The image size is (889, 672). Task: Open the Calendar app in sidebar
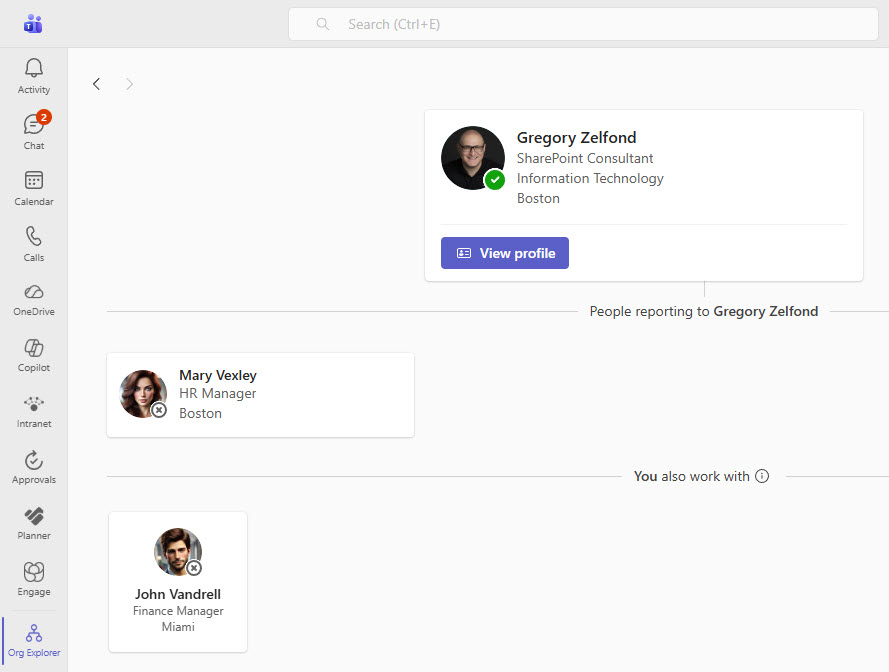(x=34, y=188)
